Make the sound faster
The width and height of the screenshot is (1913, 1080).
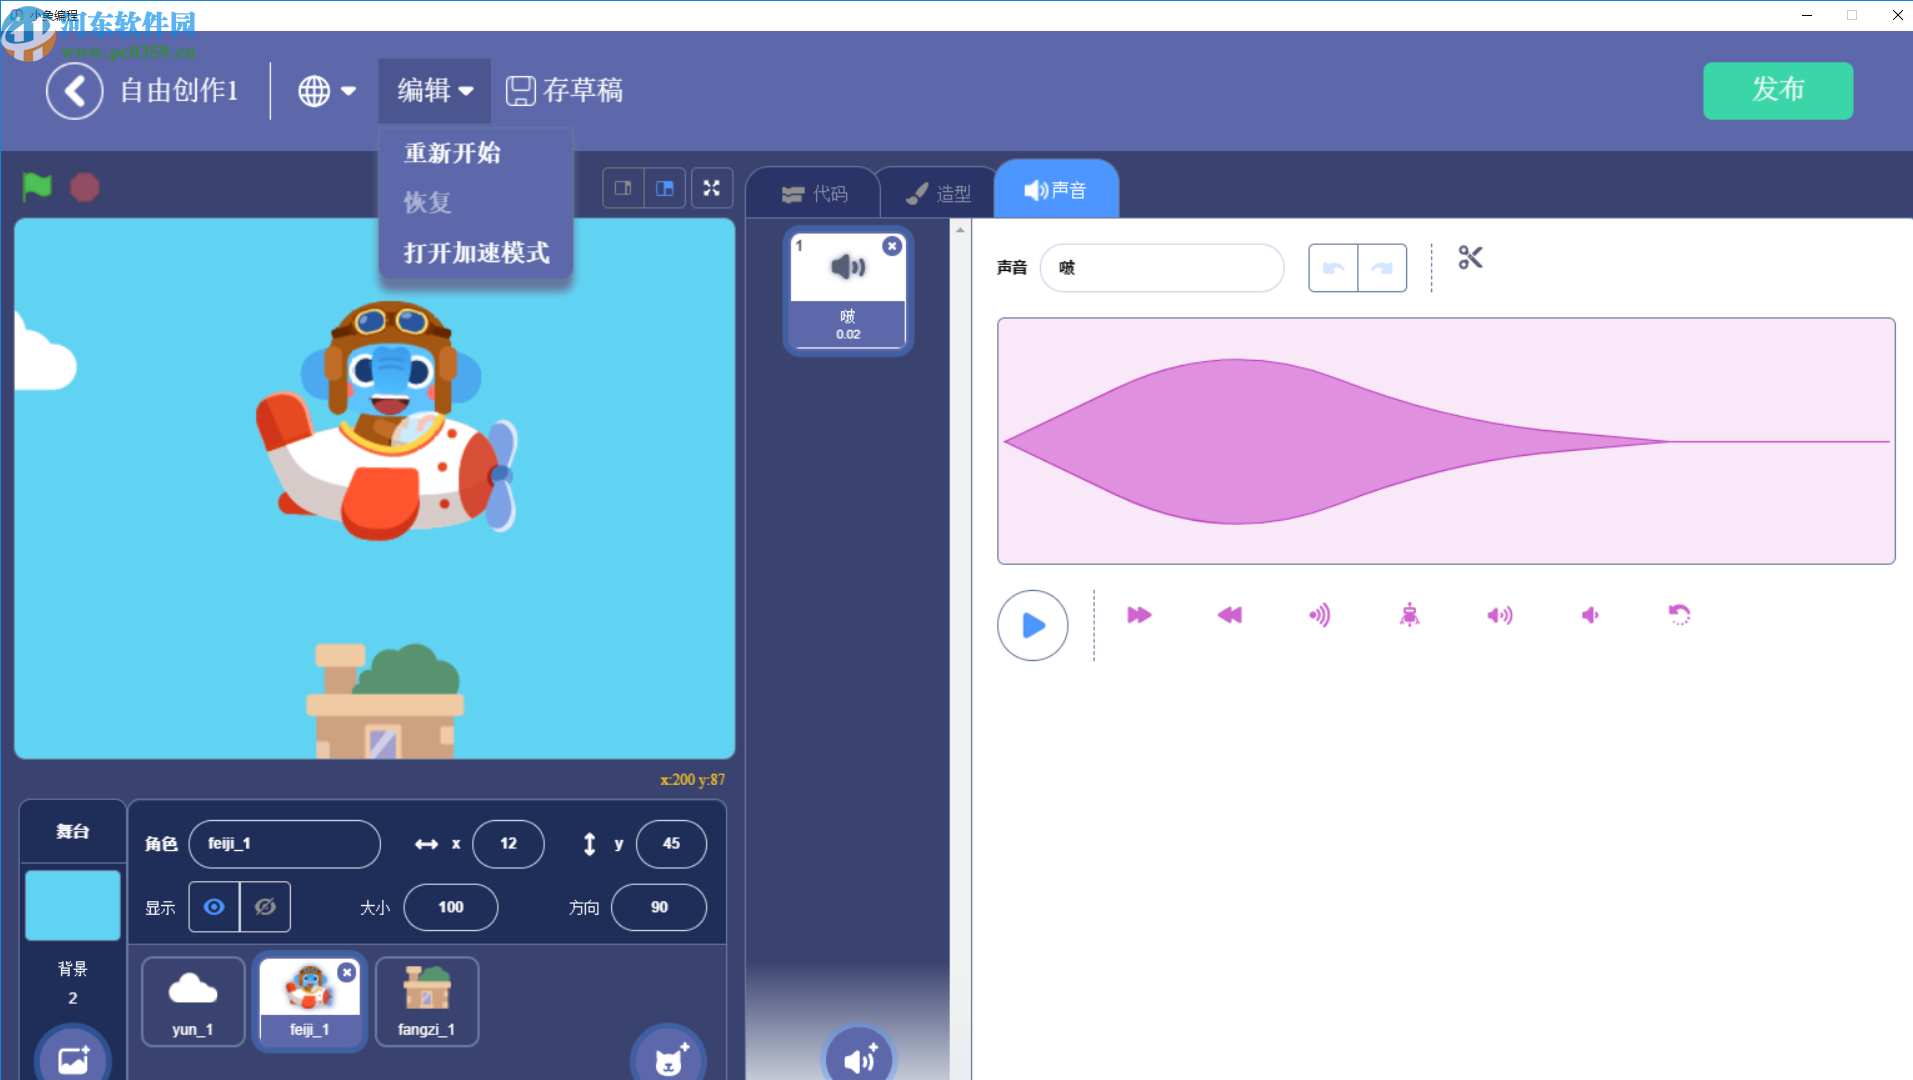[x=1139, y=615]
